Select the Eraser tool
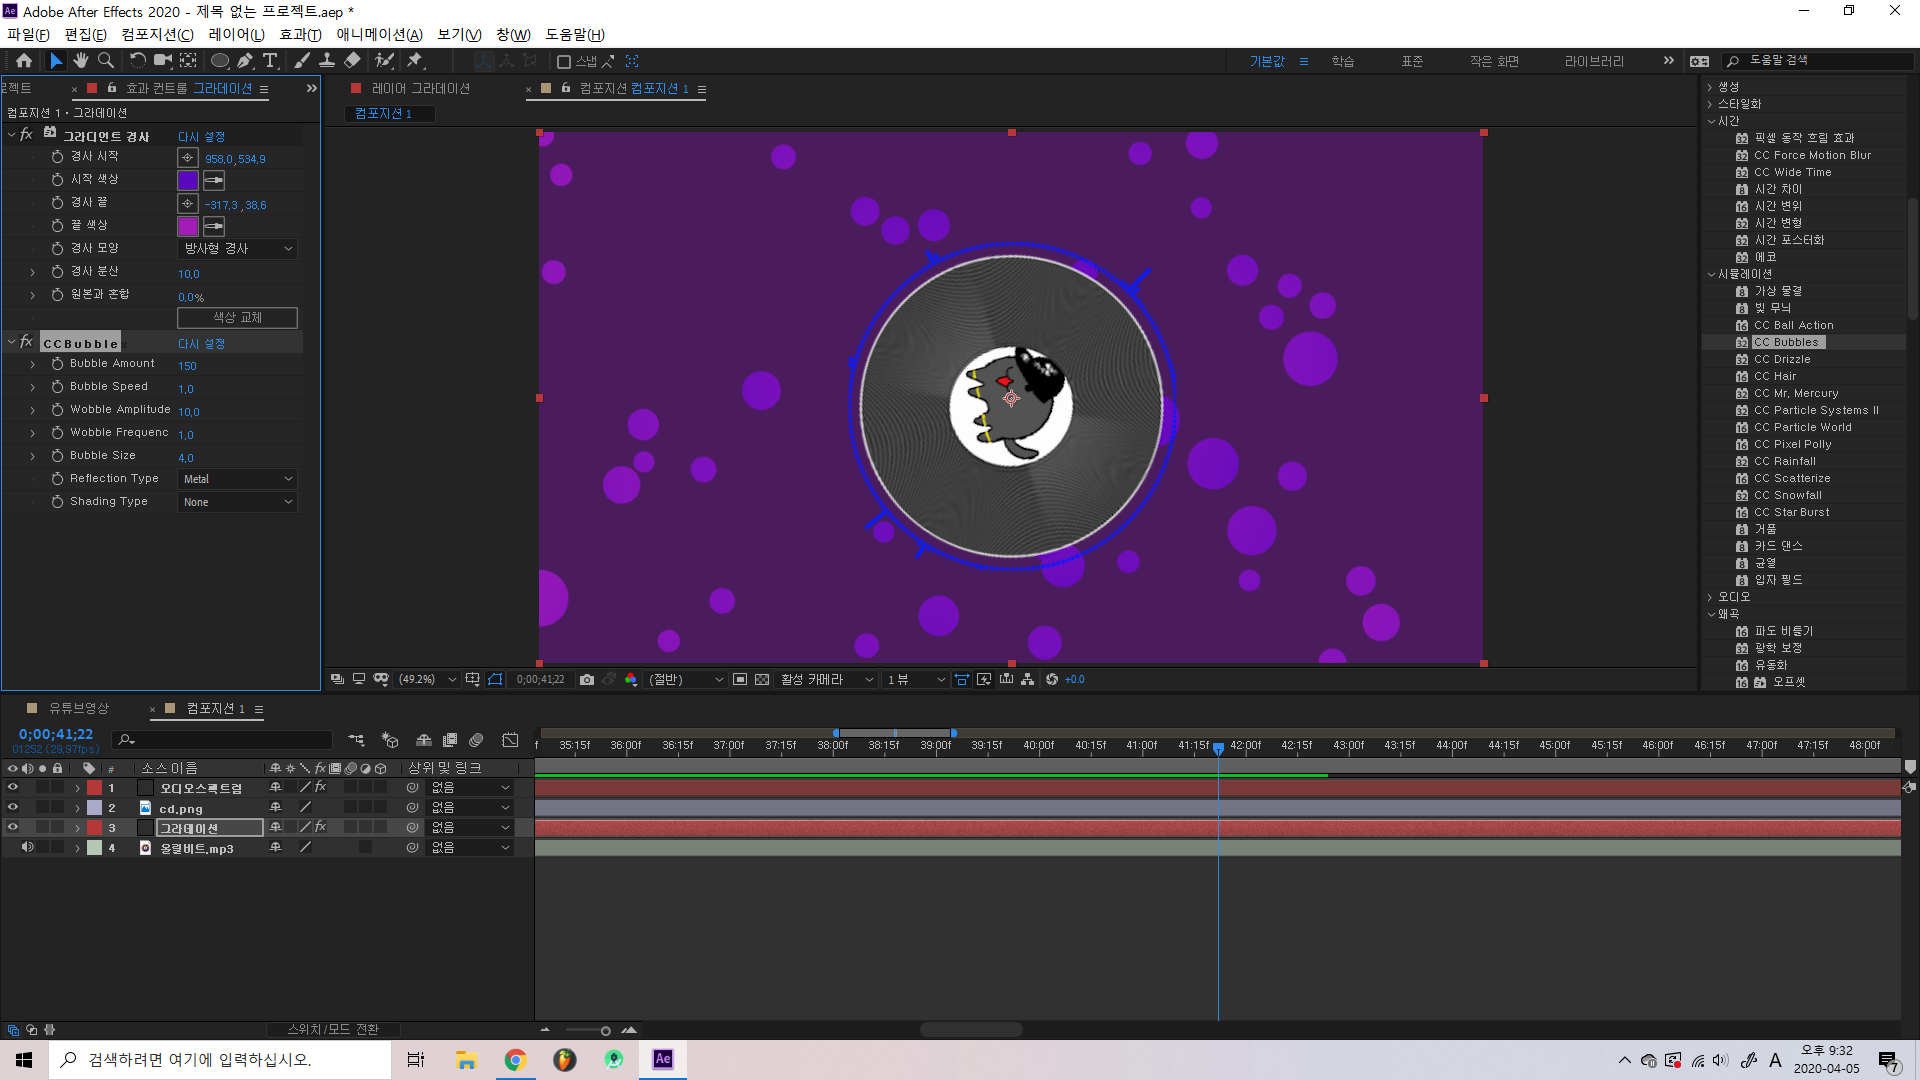The image size is (1920, 1080). pyautogui.click(x=352, y=61)
